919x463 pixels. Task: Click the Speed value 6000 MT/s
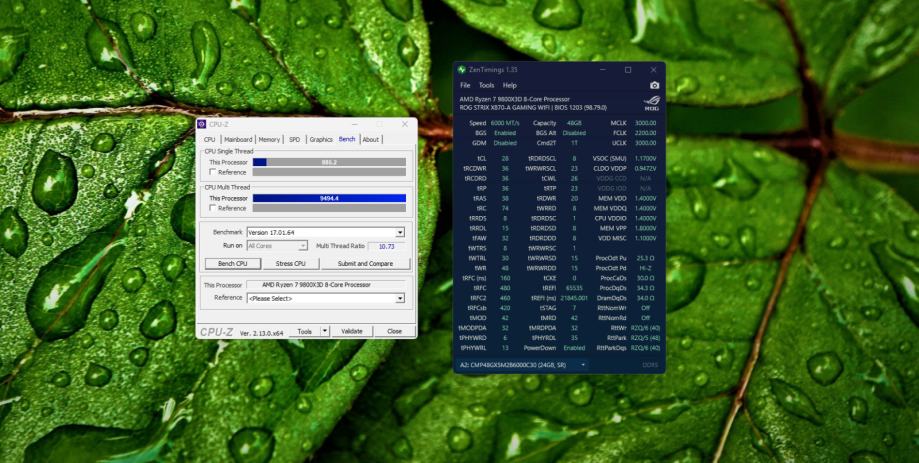(x=505, y=123)
